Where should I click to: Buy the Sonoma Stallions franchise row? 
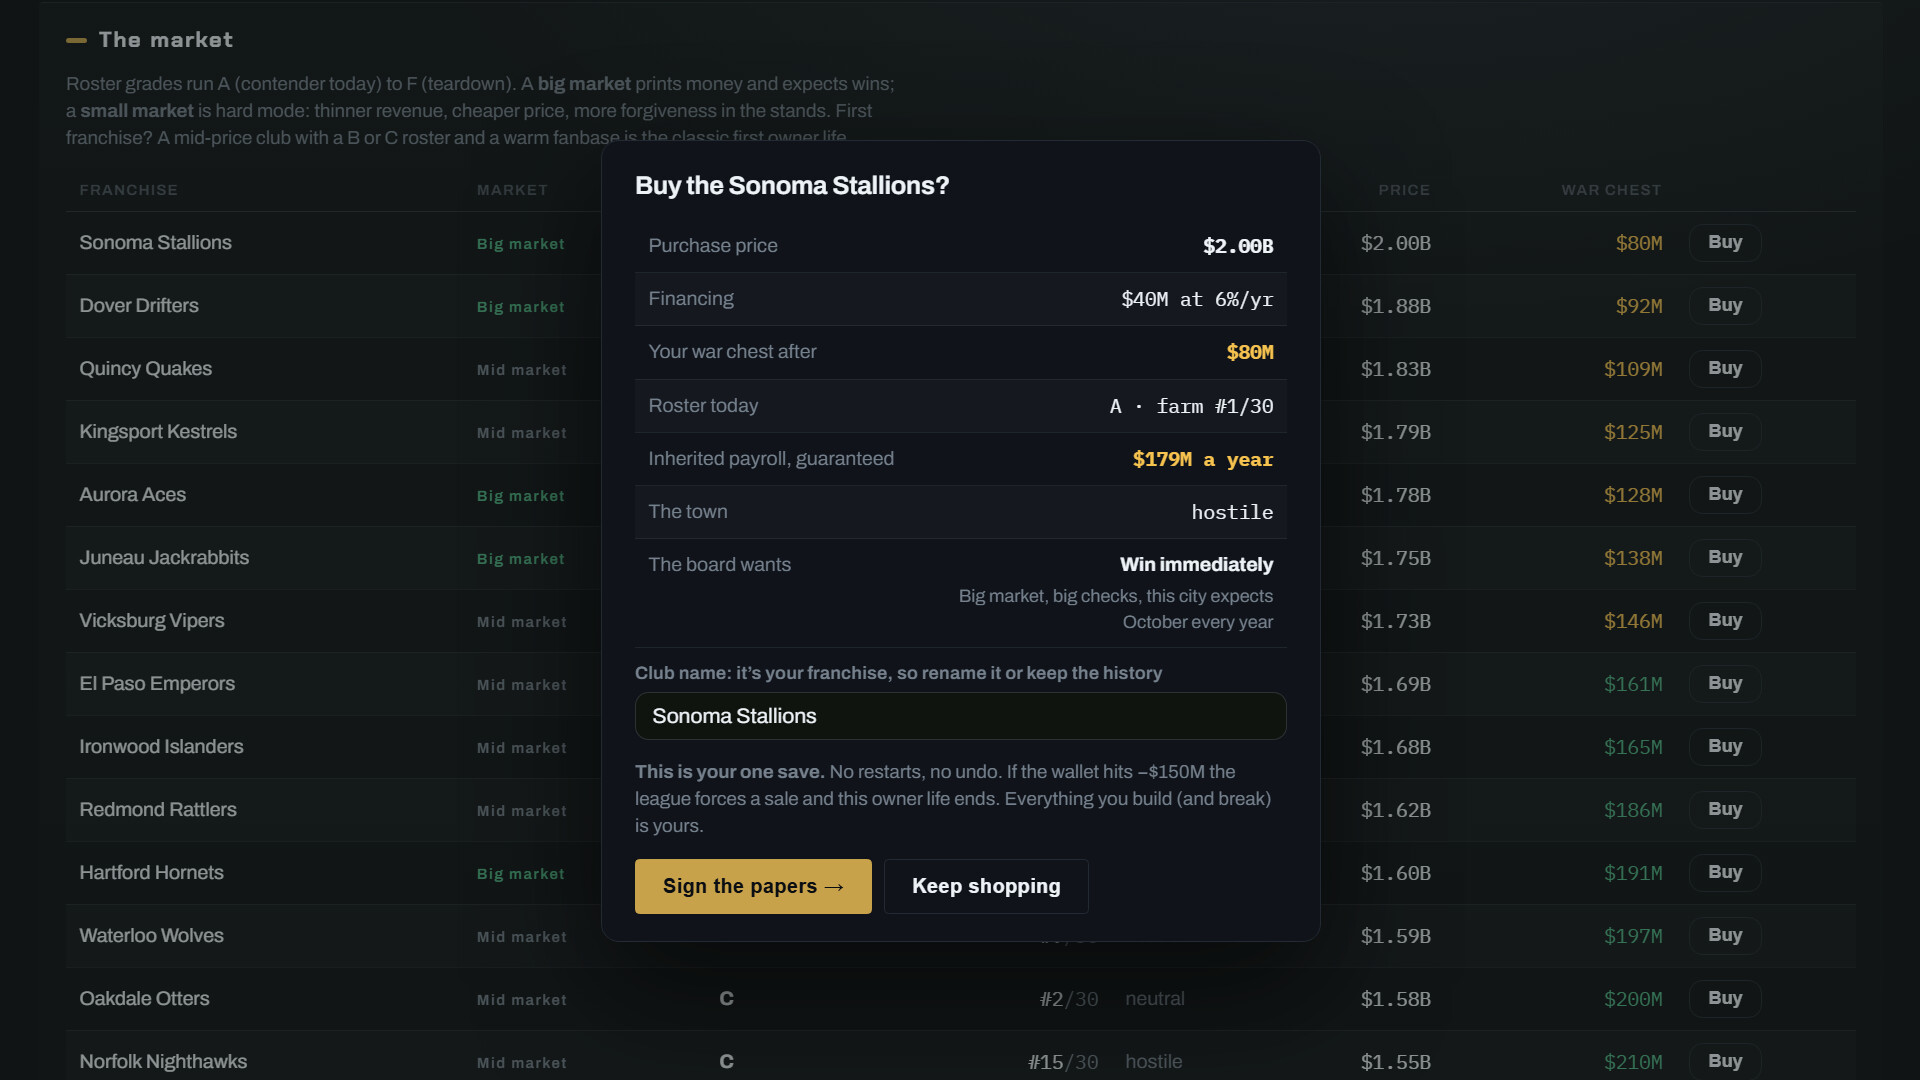[x=1725, y=242]
